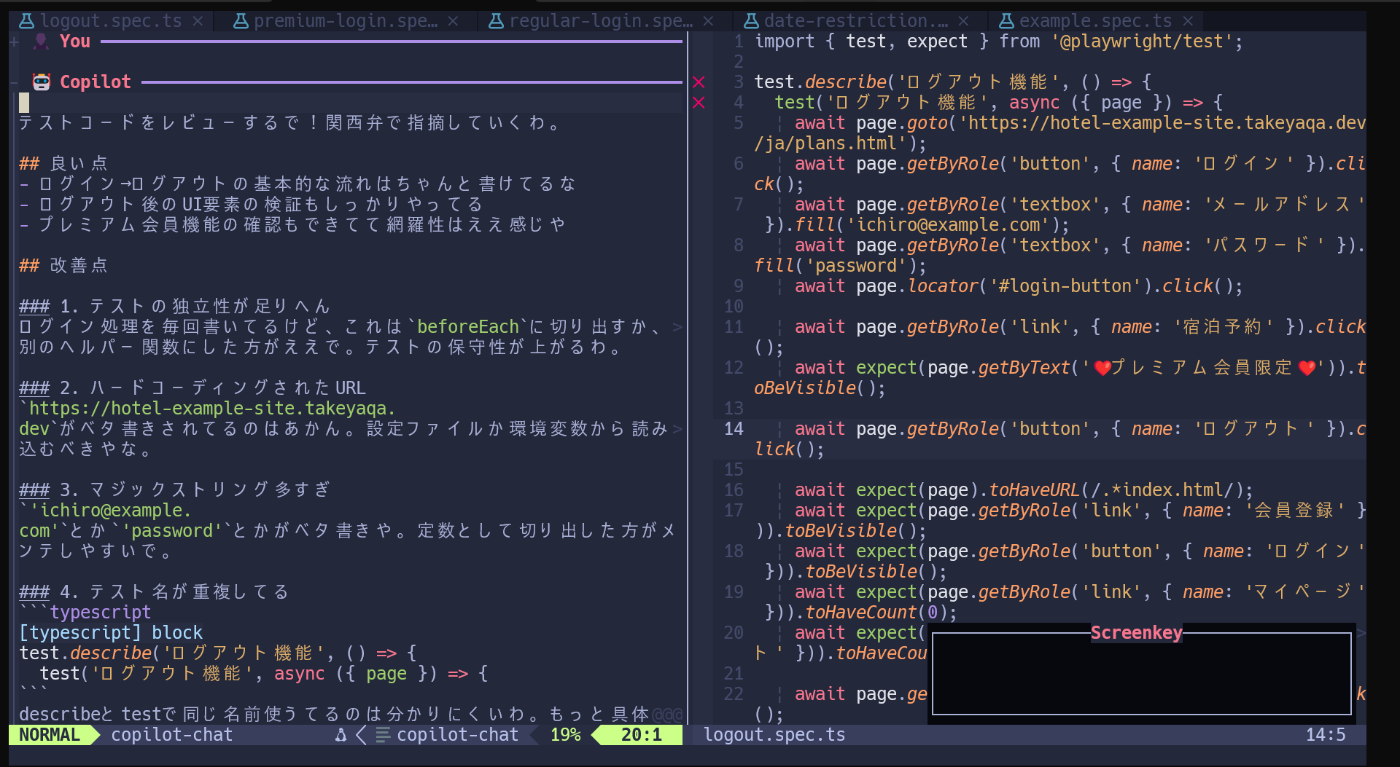Viewport: 1400px width, 767px height.
Task: Click the highlighted line number 14
Action: pos(734,429)
